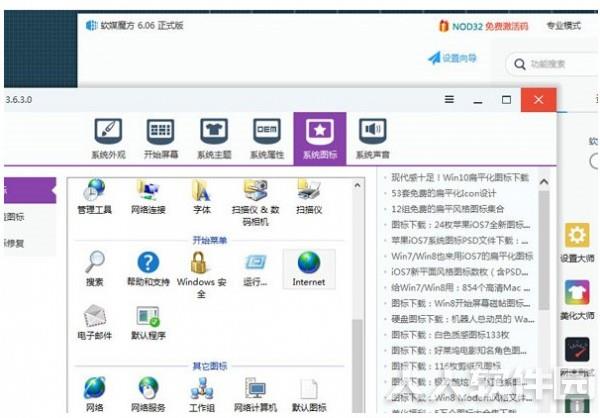Screen dimensions: 600x418
Task: Select the 字体 folder icon
Action: point(202,196)
